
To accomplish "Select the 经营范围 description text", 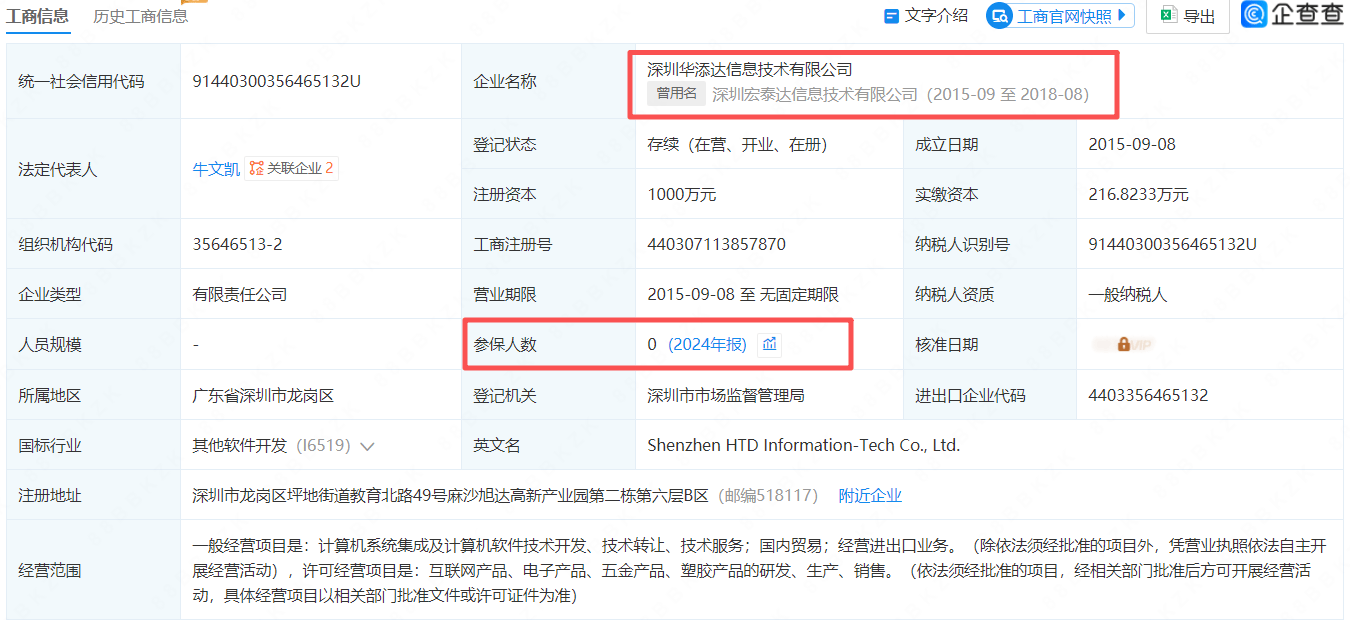I will (760, 571).
